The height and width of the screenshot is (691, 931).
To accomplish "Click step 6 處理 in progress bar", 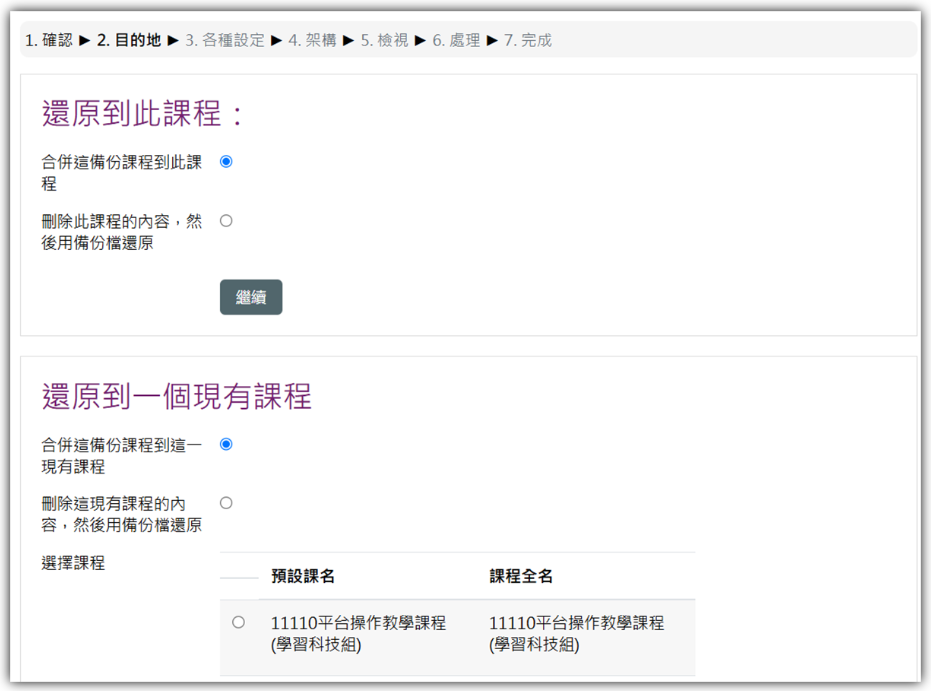I will click(456, 40).
